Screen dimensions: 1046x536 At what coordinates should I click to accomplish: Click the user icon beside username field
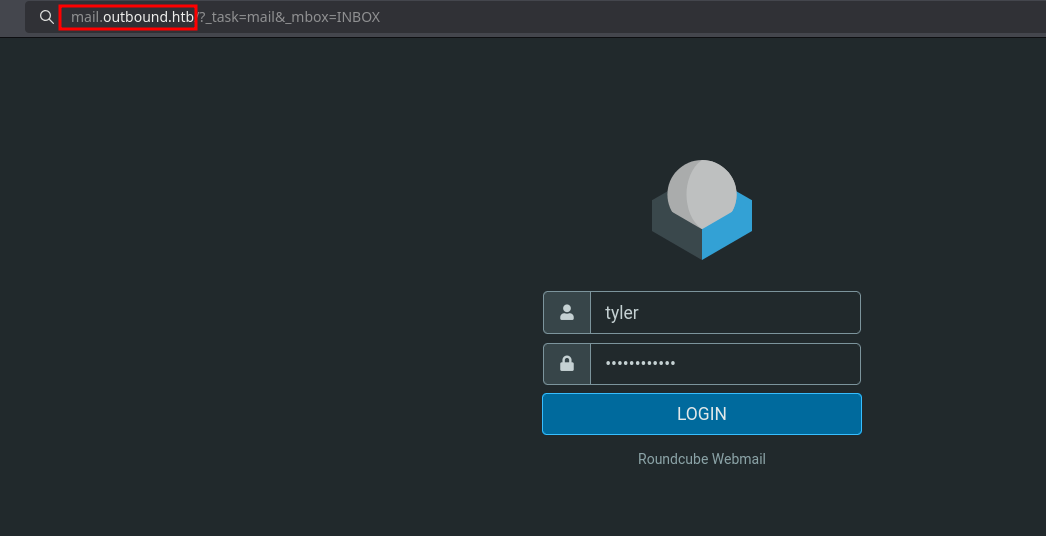point(567,312)
